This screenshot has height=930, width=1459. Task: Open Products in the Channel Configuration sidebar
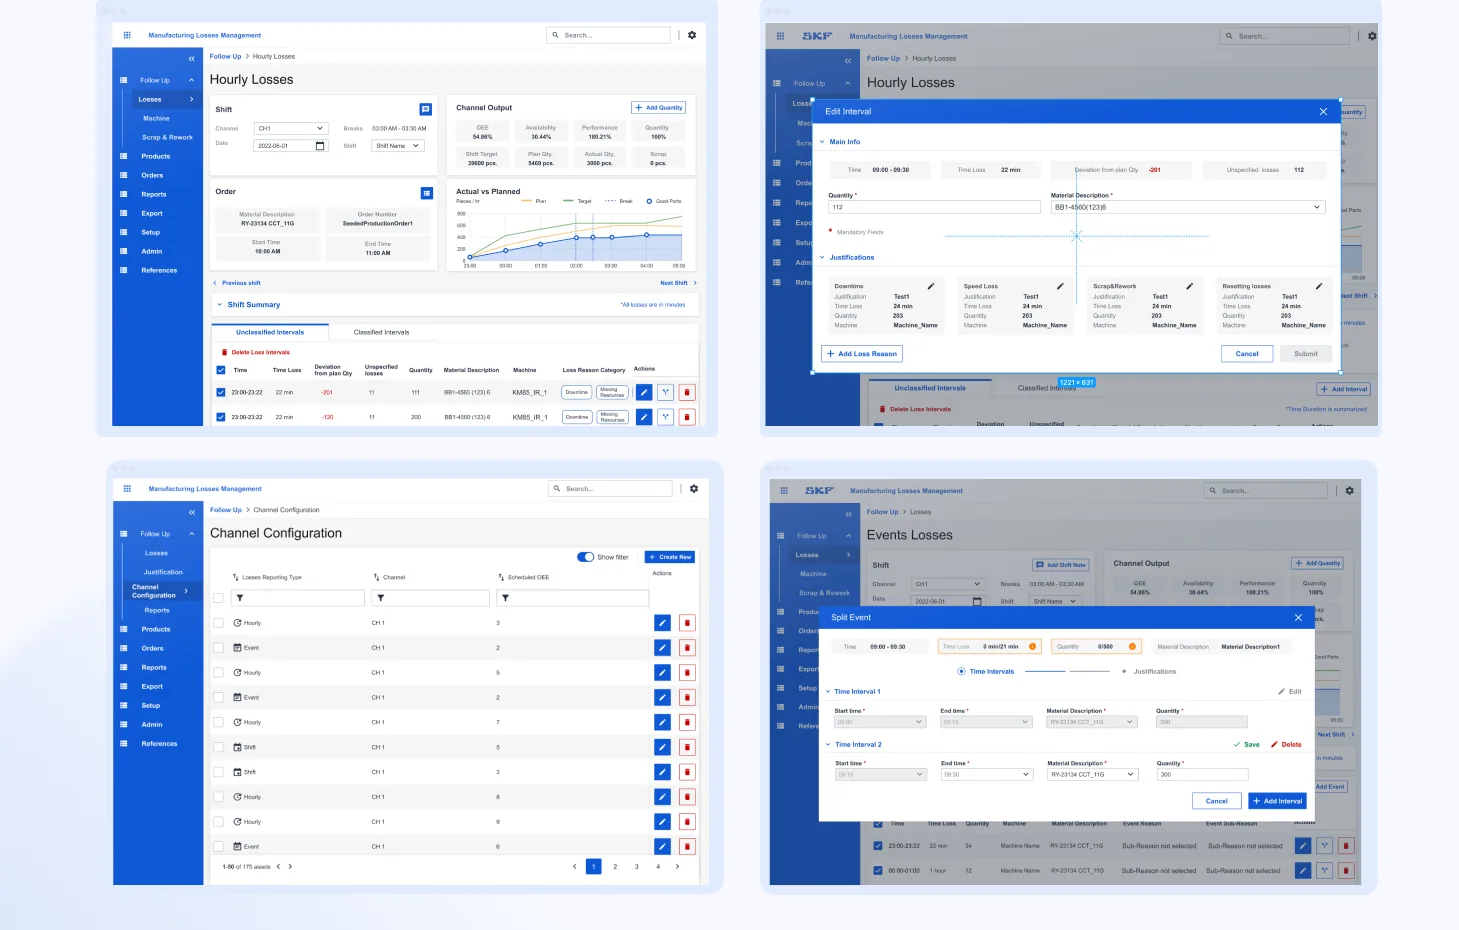[x=156, y=629]
